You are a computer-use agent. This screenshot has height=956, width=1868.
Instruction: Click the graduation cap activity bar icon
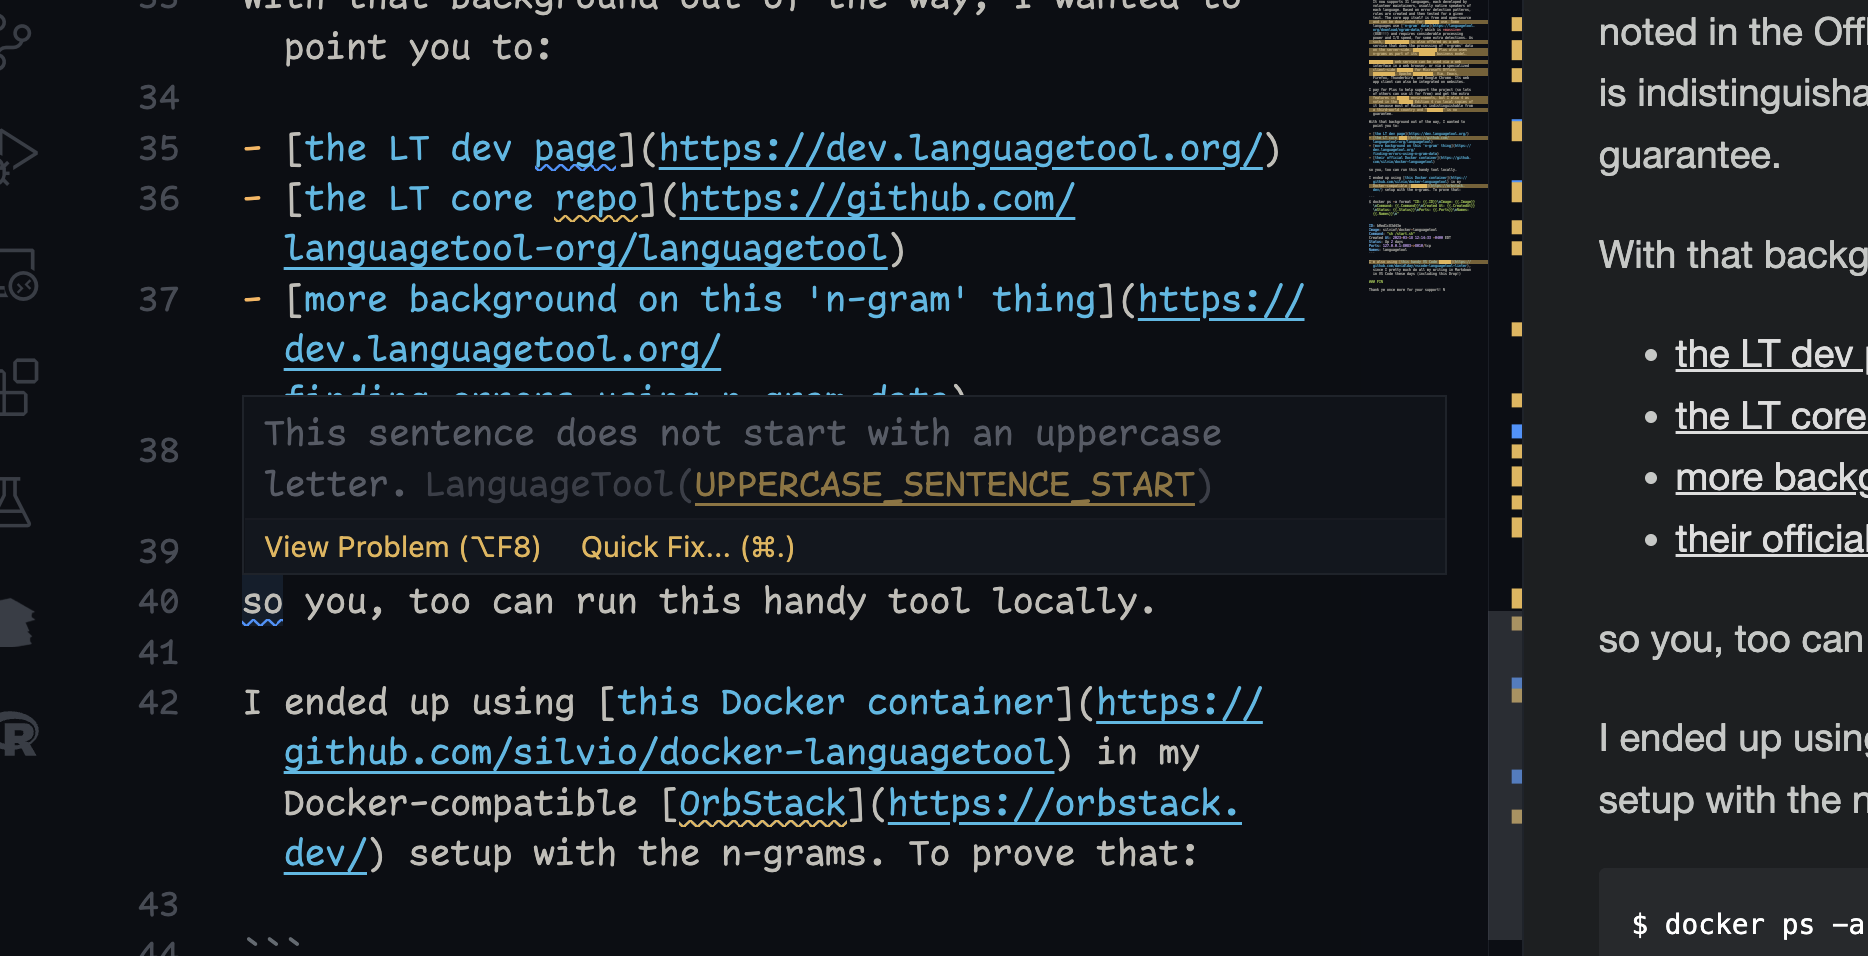click(14, 622)
